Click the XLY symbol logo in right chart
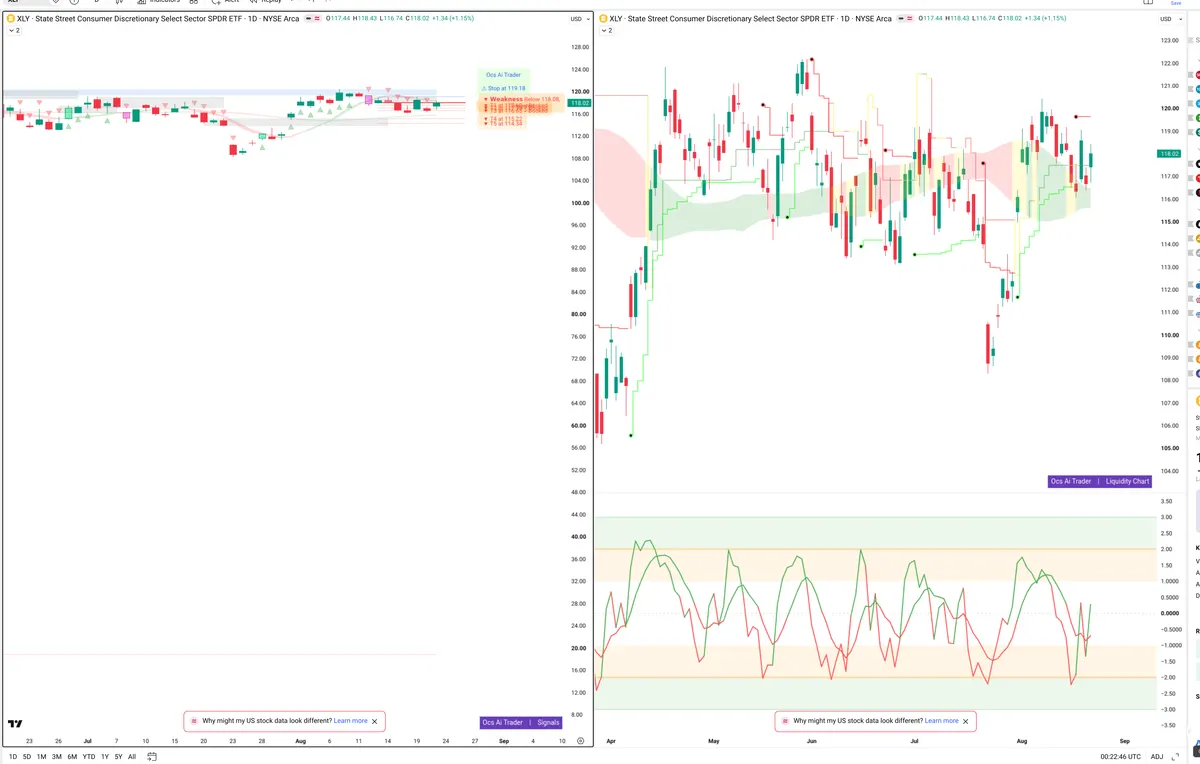 pyautogui.click(x=602, y=19)
